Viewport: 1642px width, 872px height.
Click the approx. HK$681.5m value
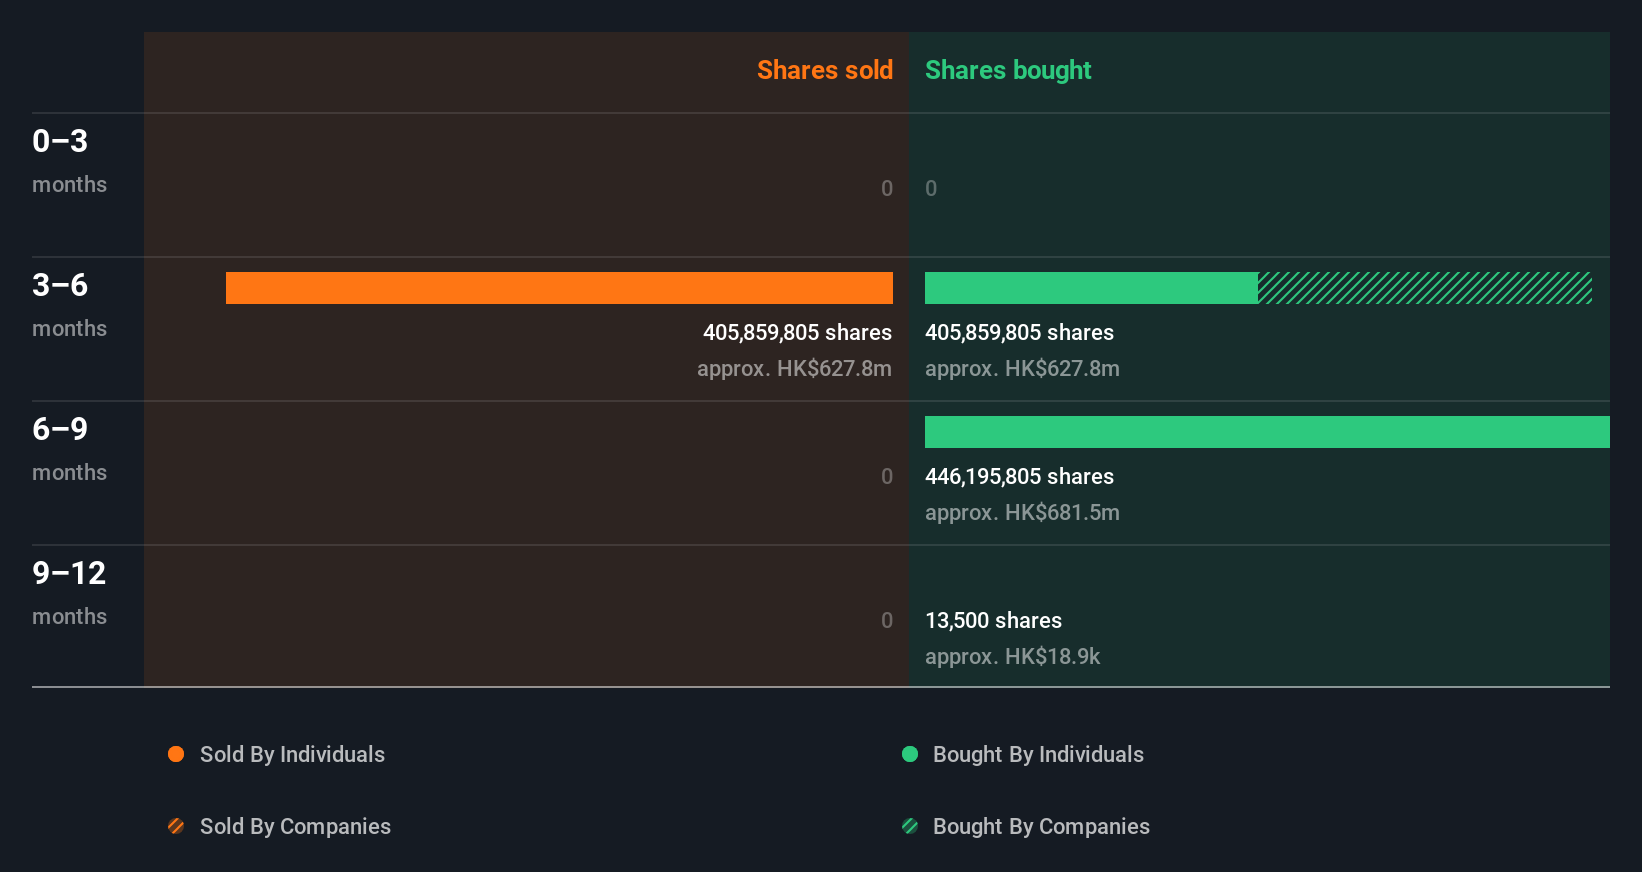click(x=1022, y=513)
